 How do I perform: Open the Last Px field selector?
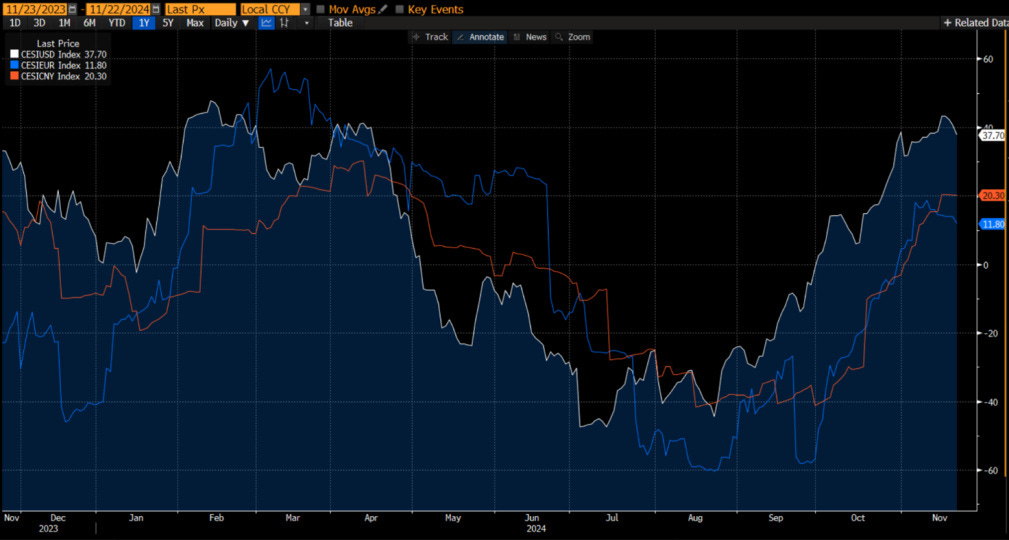tap(199, 10)
